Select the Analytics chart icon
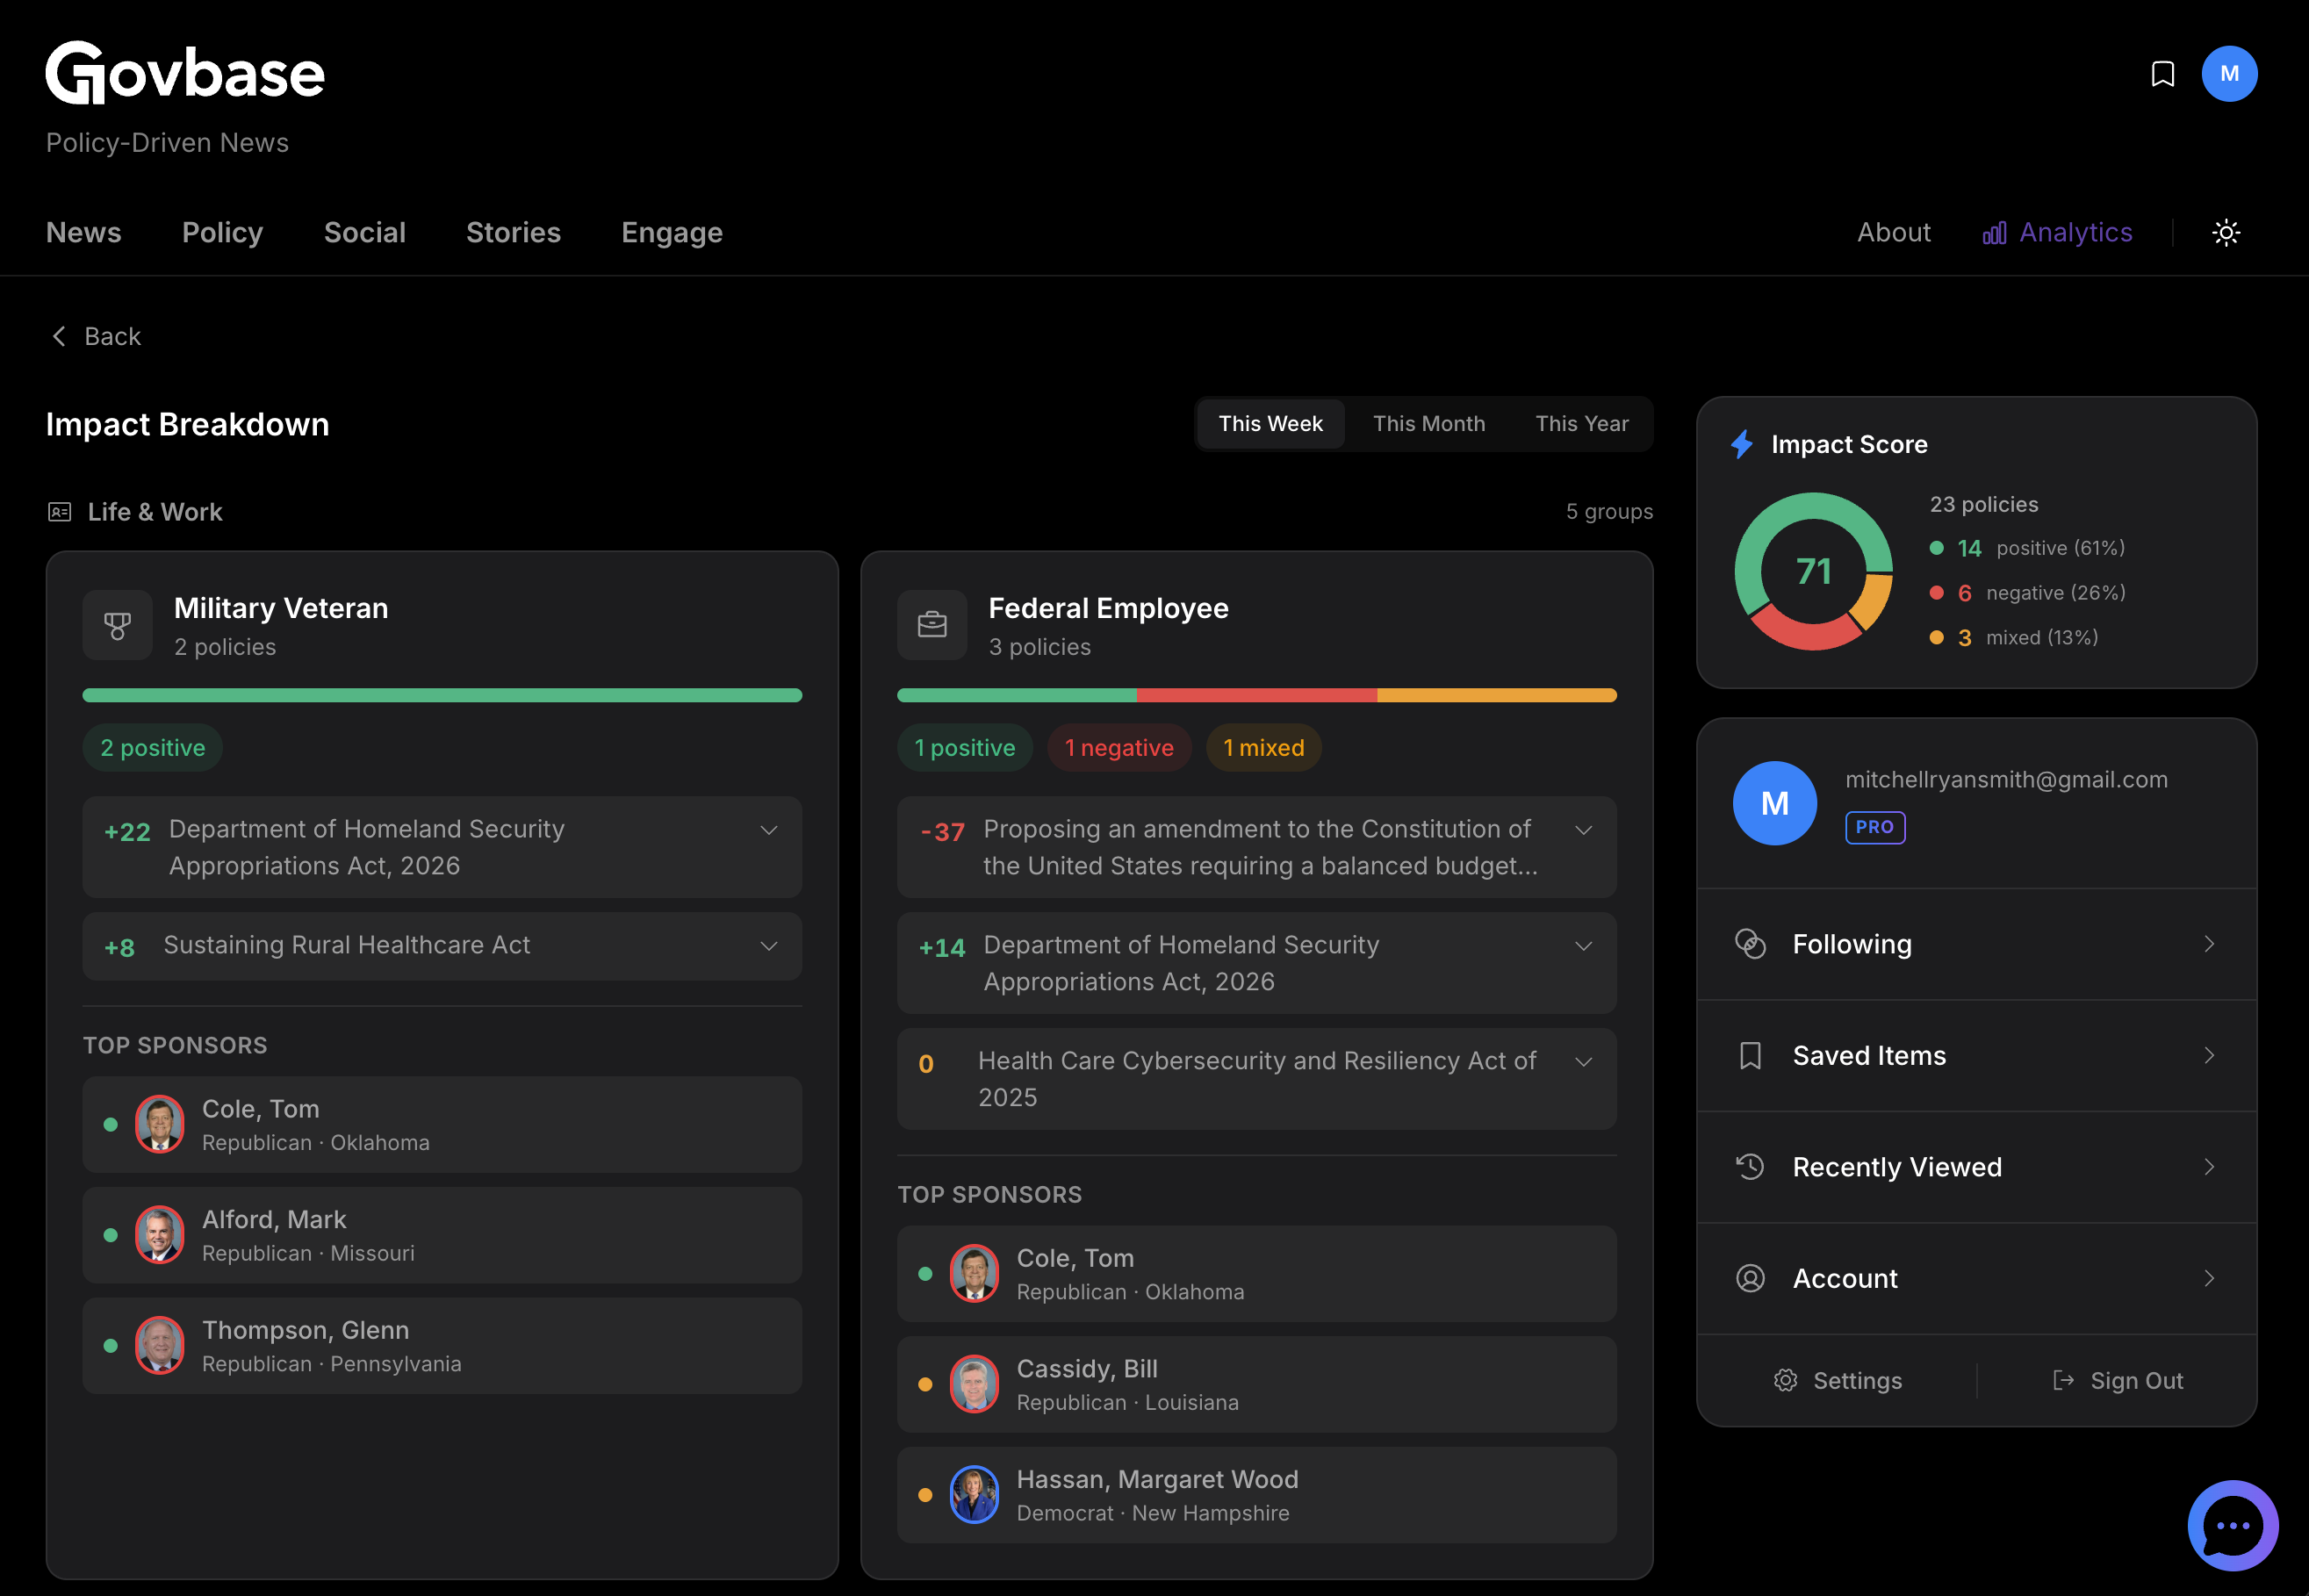2309x1596 pixels. 1994,232
